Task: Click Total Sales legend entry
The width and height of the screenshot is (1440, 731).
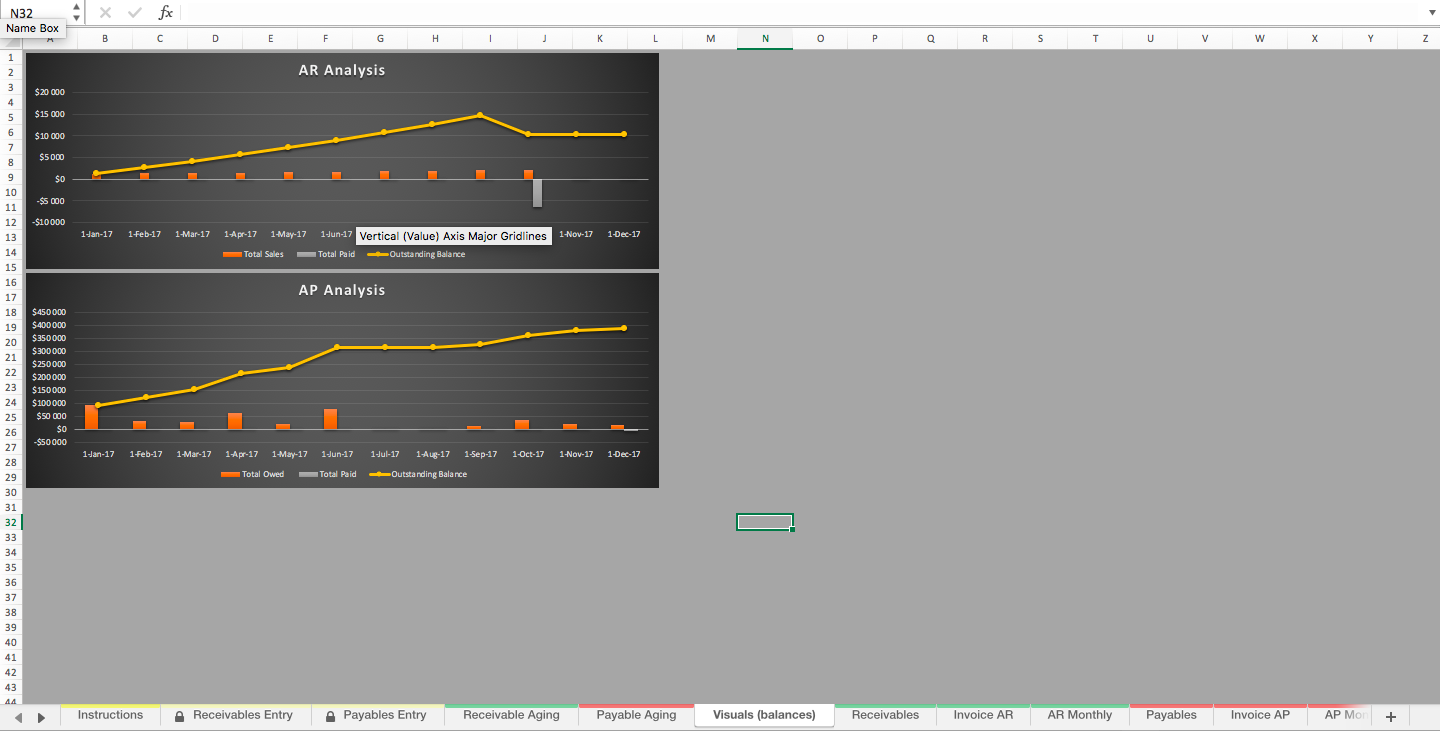Action: [x=254, y=254]
